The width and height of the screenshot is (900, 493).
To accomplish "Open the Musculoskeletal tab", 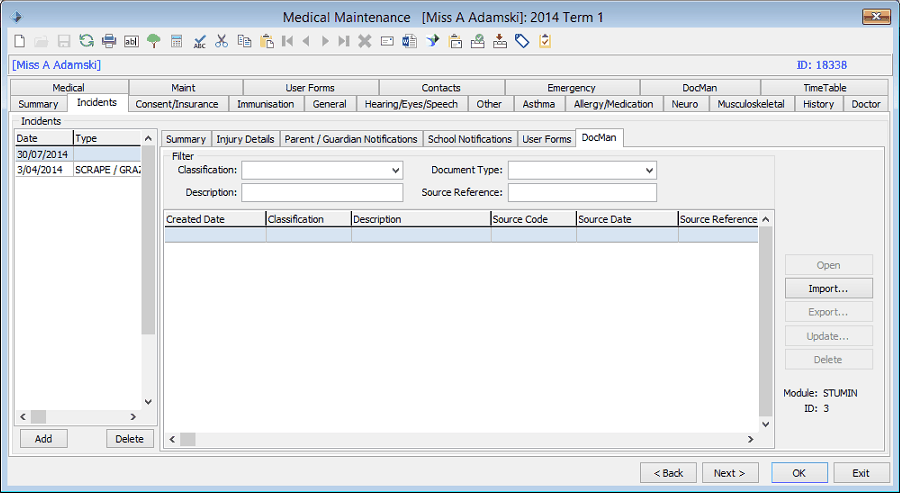I will coord(751,104).
